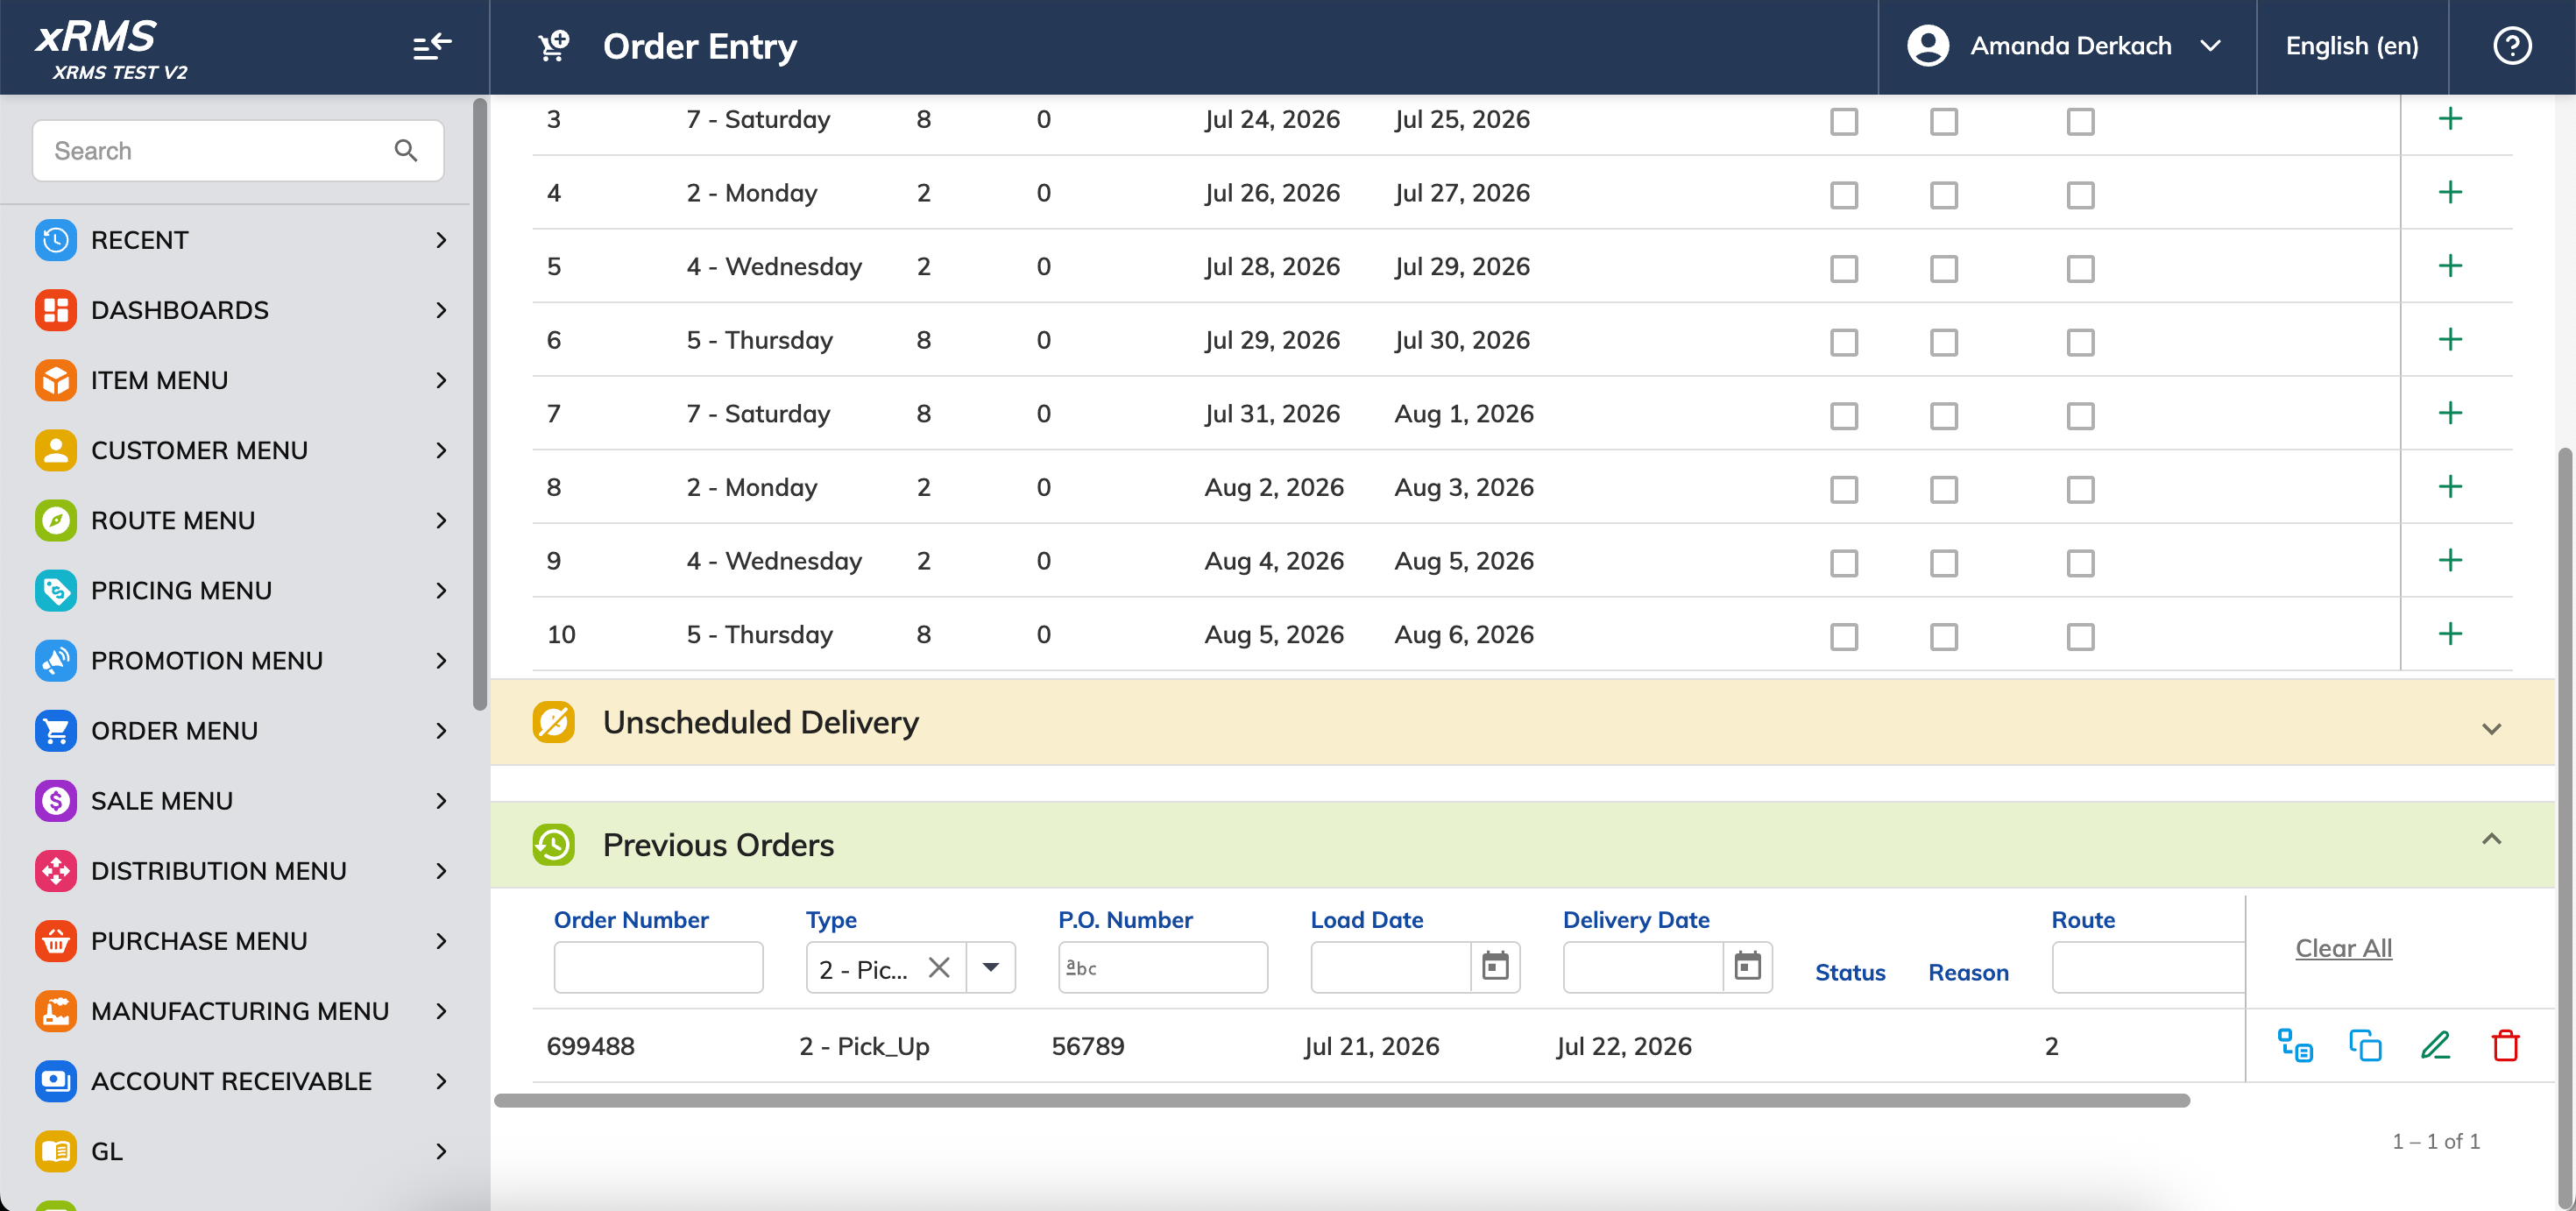Click the horizontal scrollbar under Previous Orders
The height and width of the screenshot is (1211, 2576).
point(1342,1100)
